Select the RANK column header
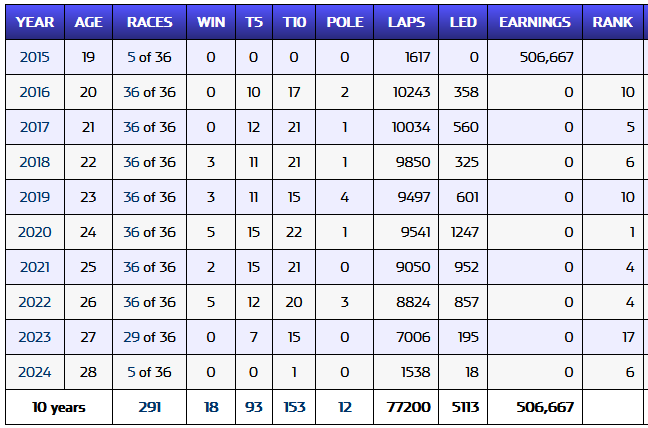The width and height of the screenshot is (648, 428). (x=611, y=21)
